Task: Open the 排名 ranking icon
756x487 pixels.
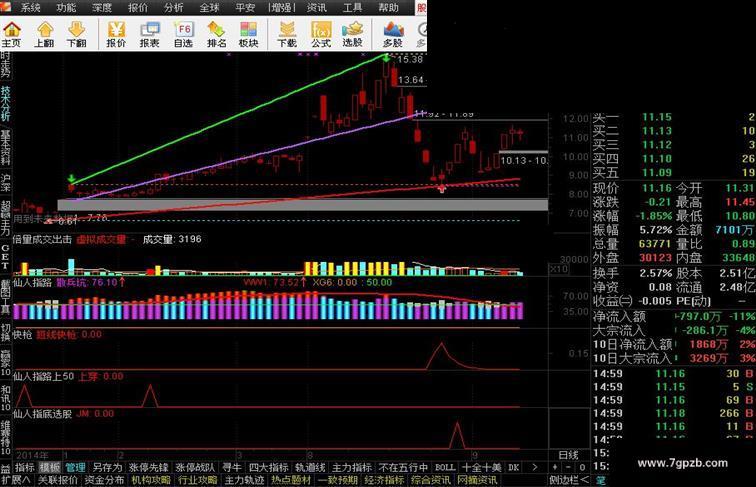Action: tap(216, 34)
